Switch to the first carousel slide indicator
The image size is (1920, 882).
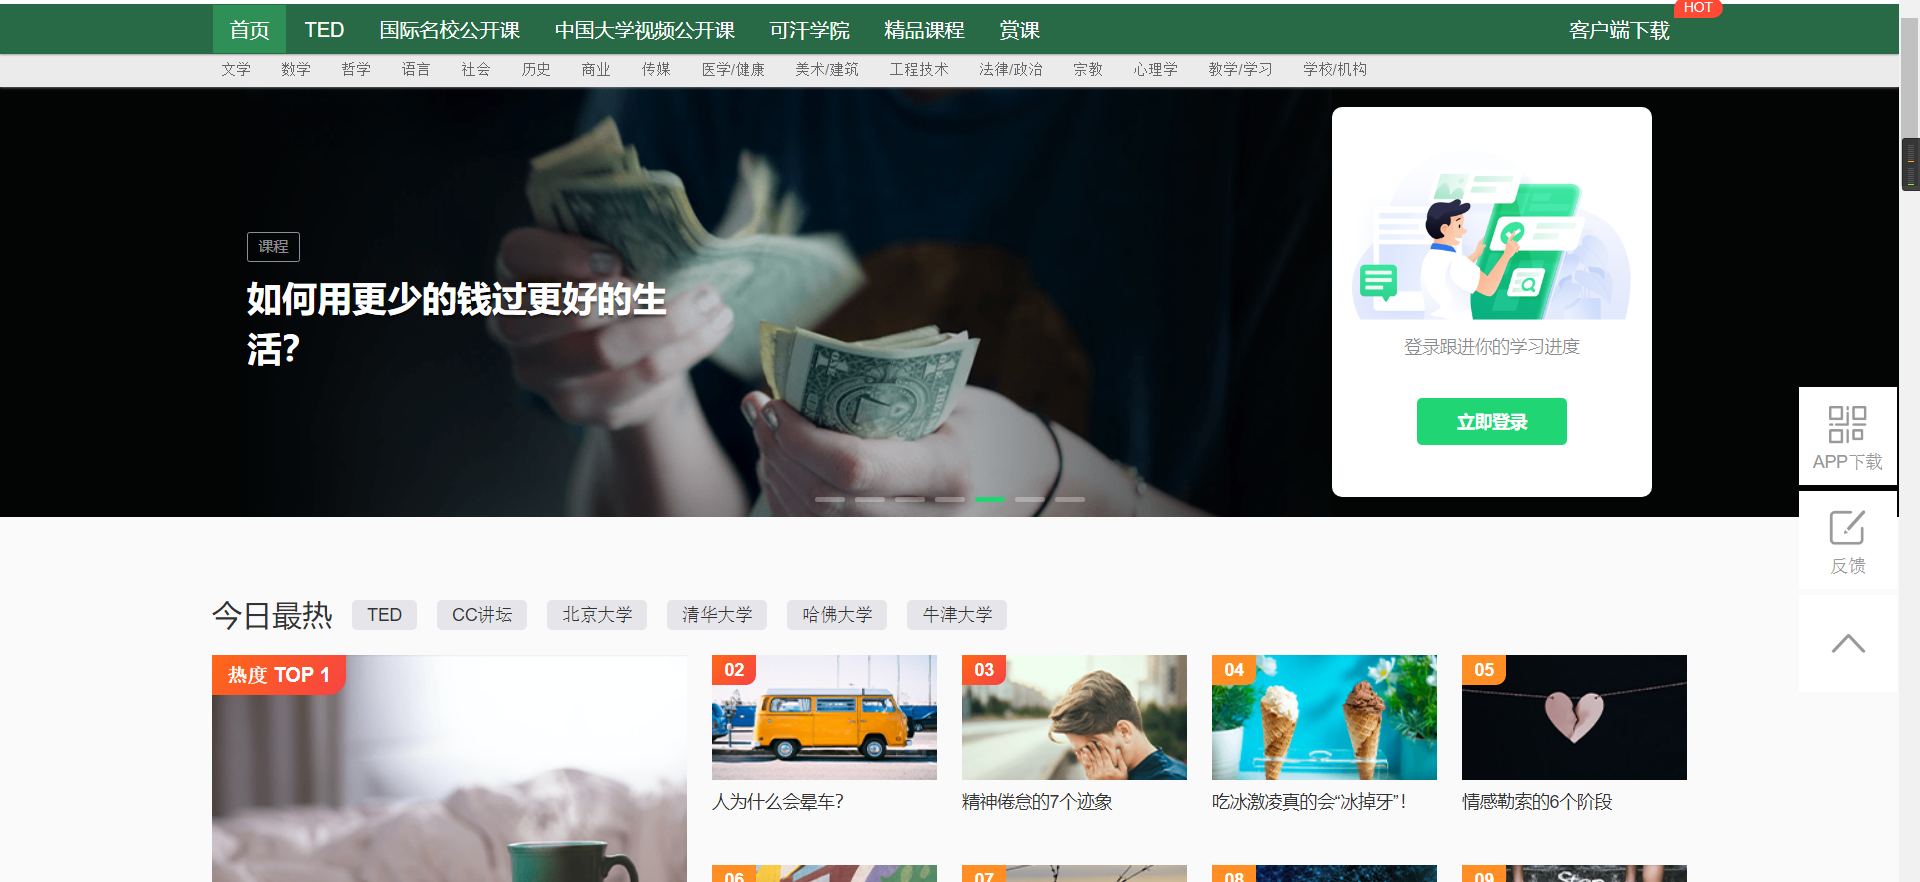pyautogui.click(x=829, y=499)
